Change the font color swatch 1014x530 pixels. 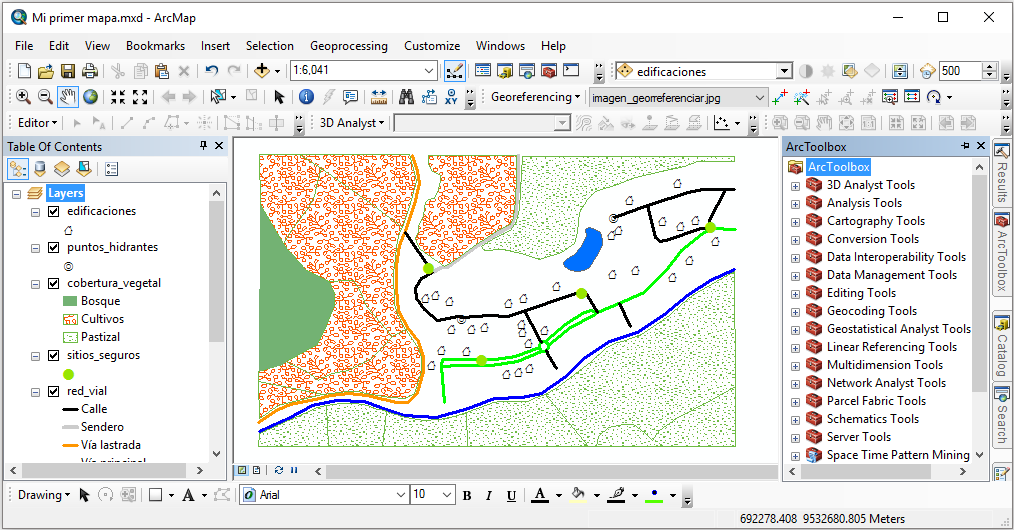tap(540, 496)
